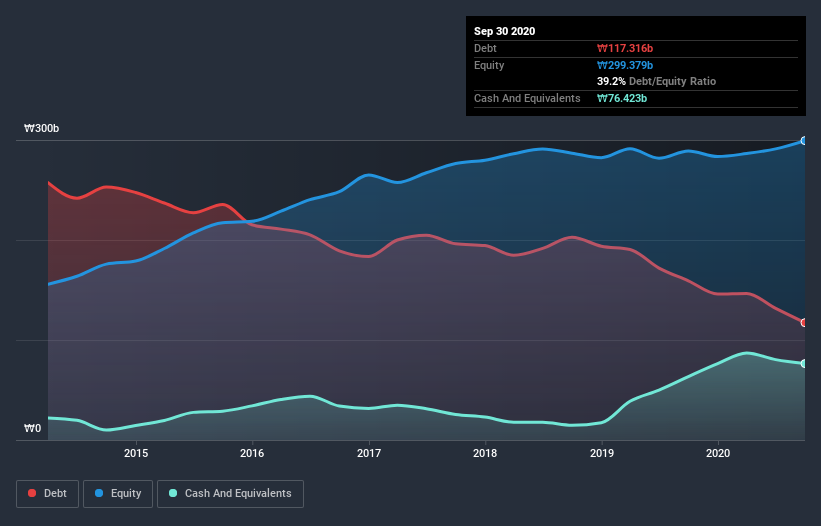This screenshot has height=526, width=821.
Task: Toggle the Equity legend button
Action: click(x=118, y=494)
